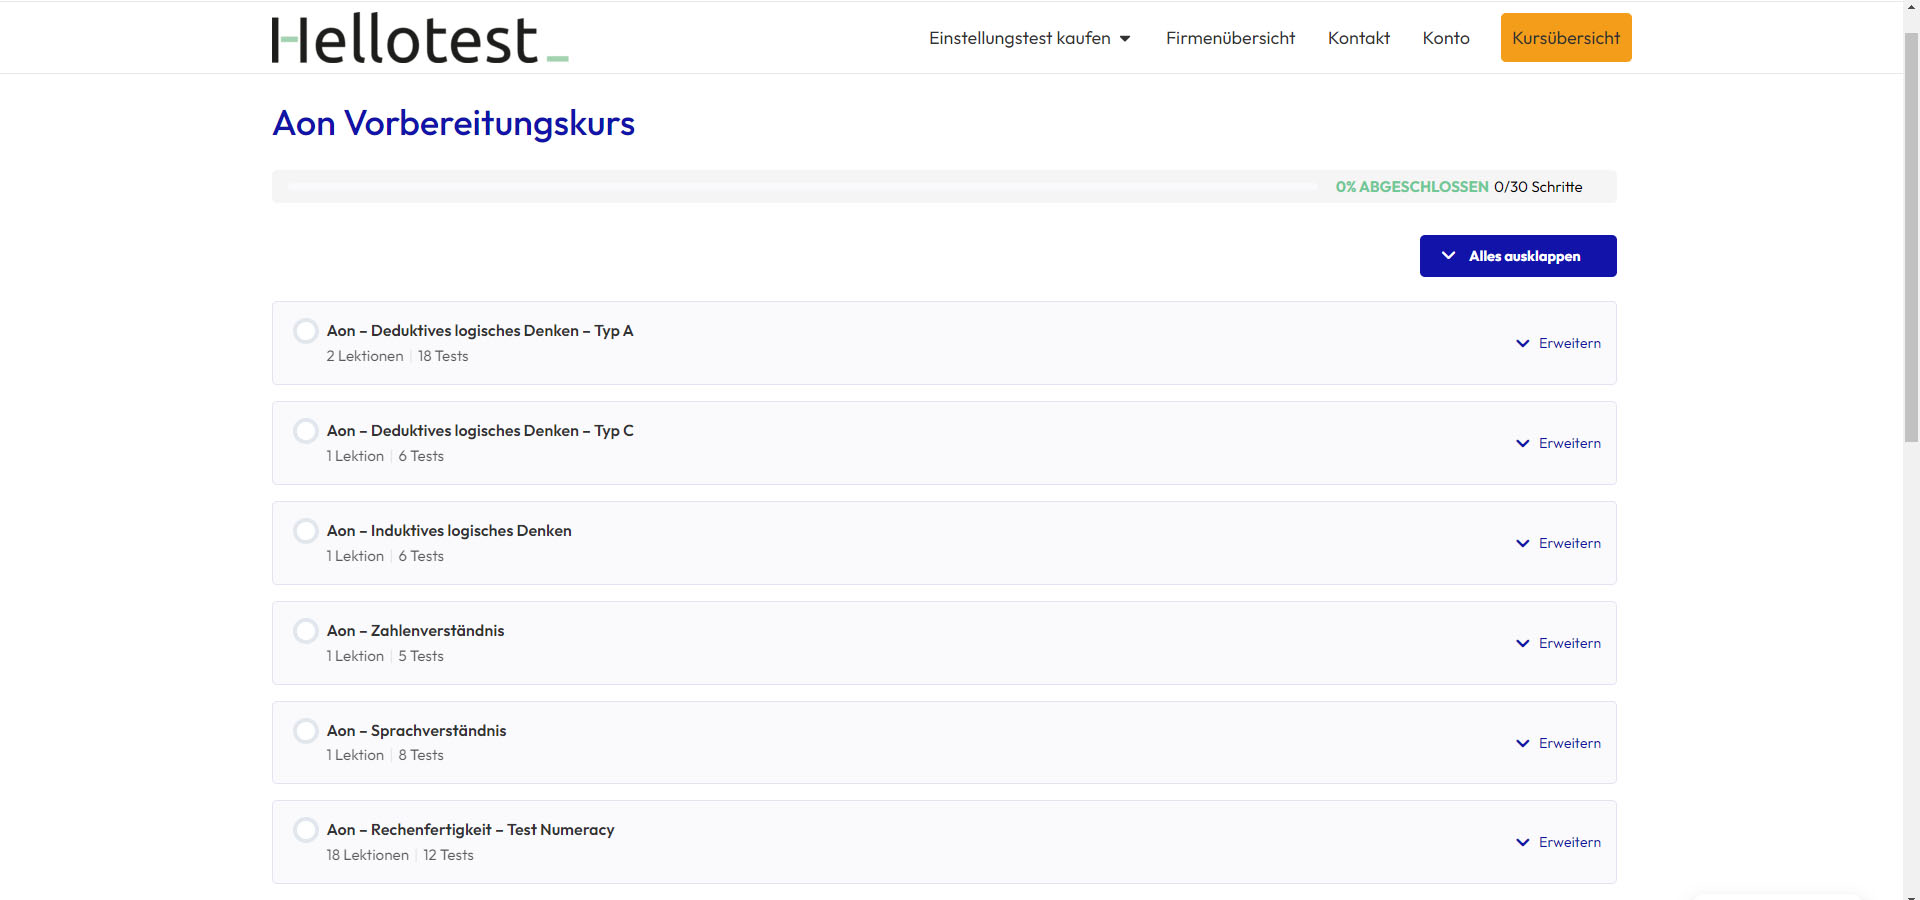Click status circle of Rechenfertigkeit Test Numeracy
1920x900 pixels.
(x=306, y=830)
